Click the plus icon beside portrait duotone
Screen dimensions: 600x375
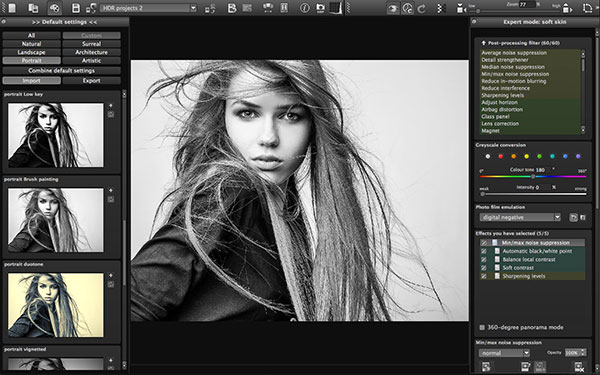pos(111,276)
